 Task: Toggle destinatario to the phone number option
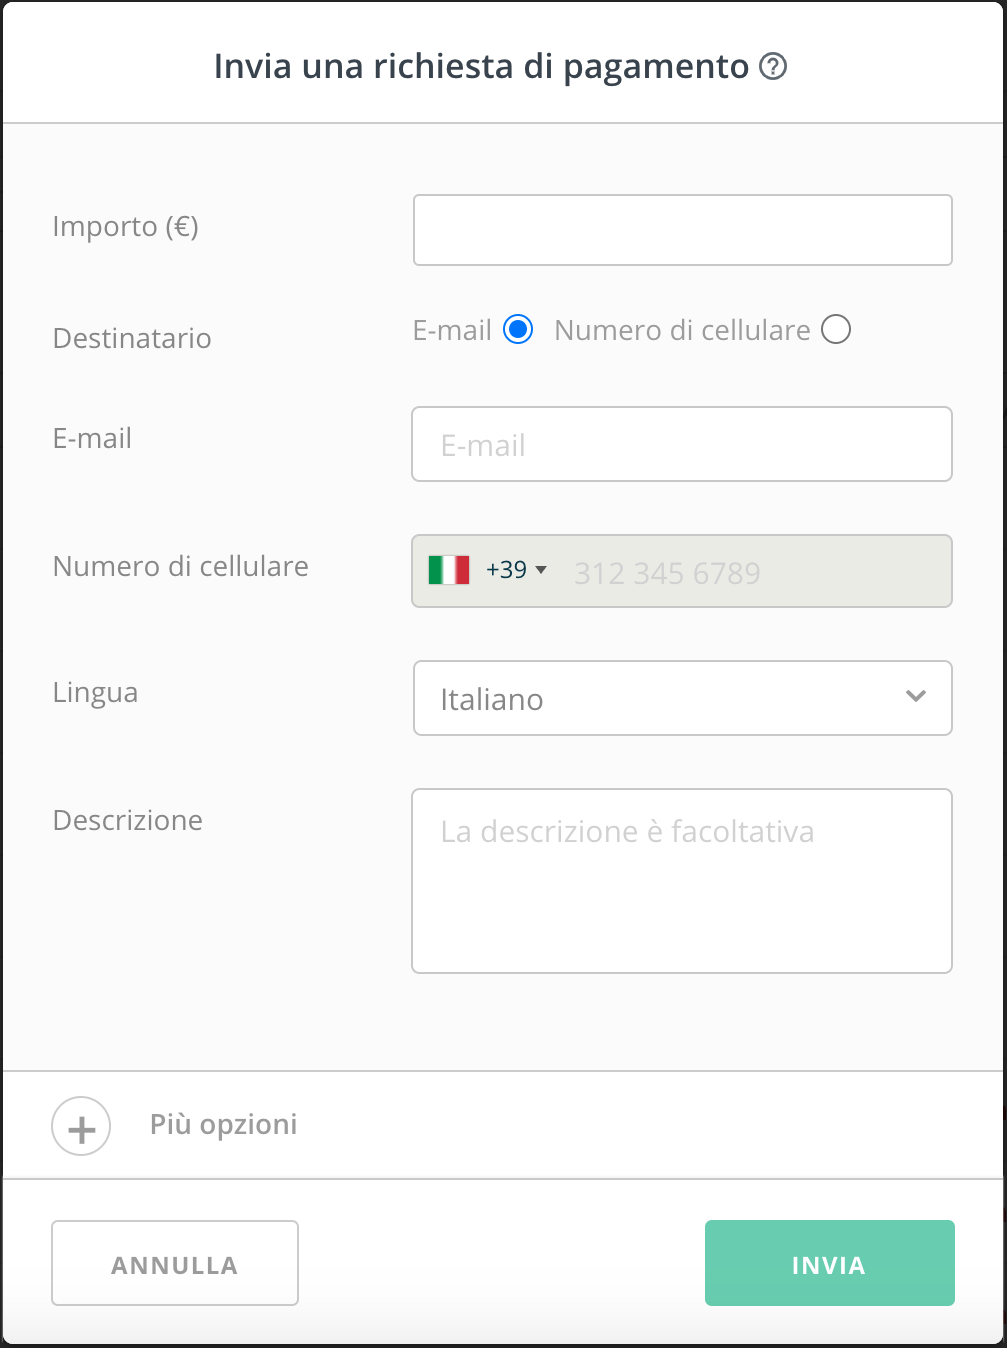click(836, 329)
